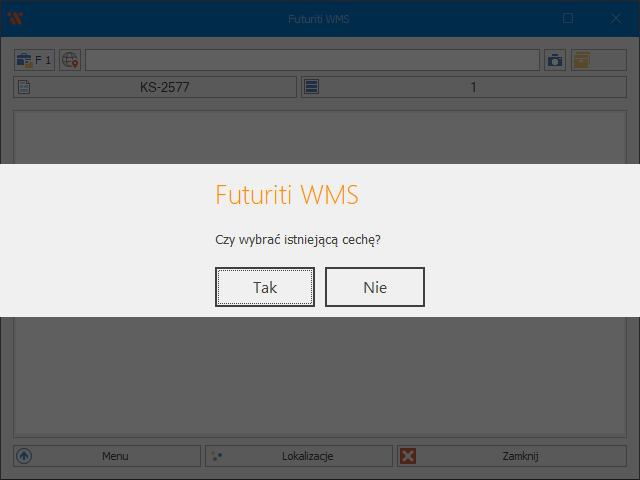The image size is (640, 480).
Task: Click the document icon beside KS-2577
Action: pyautogui.click(x=25, y=87)
